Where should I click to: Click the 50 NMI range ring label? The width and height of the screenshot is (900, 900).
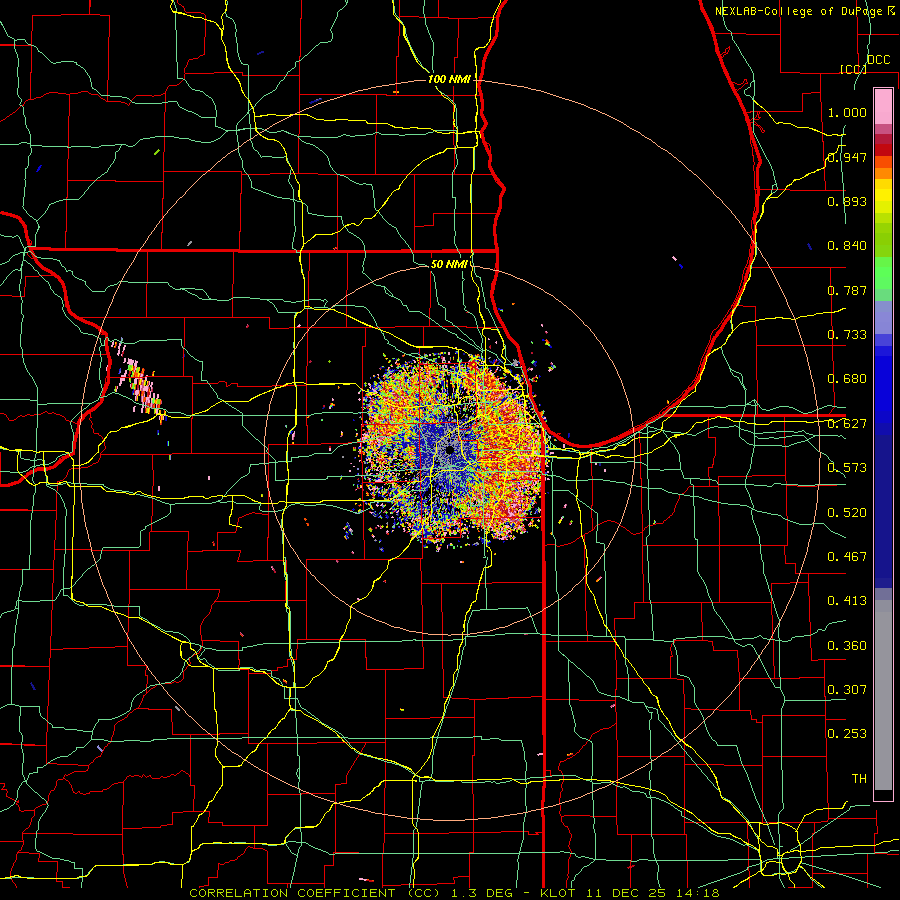449,264
